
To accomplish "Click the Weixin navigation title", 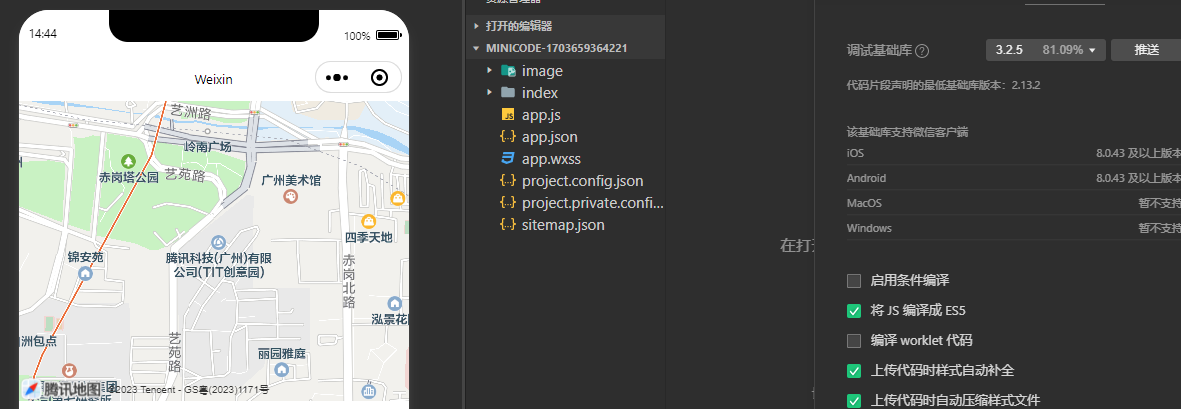I will coord(213,78).
